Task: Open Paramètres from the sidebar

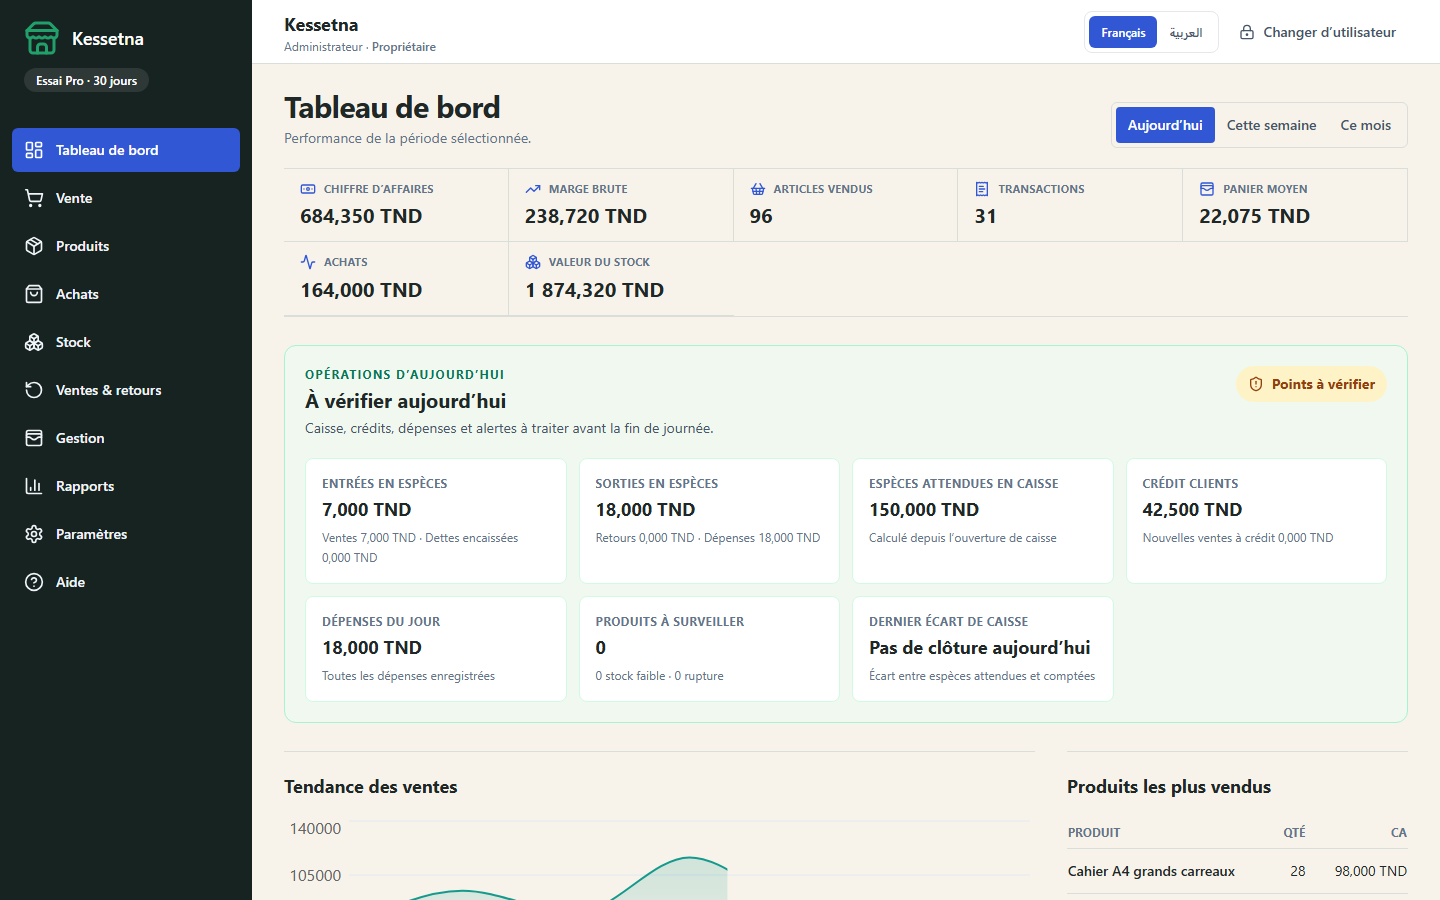Action: coord(126,534)
